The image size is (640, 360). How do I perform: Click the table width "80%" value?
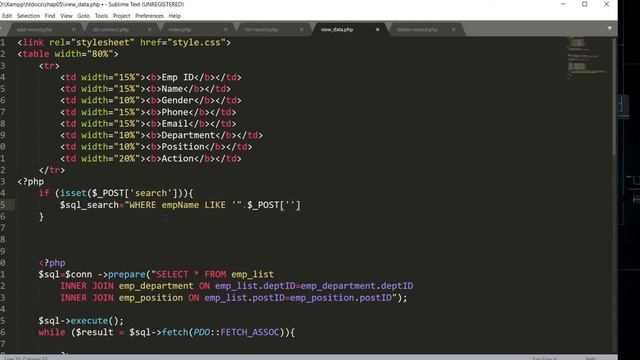pyautogui.click(x=100, y=54)
